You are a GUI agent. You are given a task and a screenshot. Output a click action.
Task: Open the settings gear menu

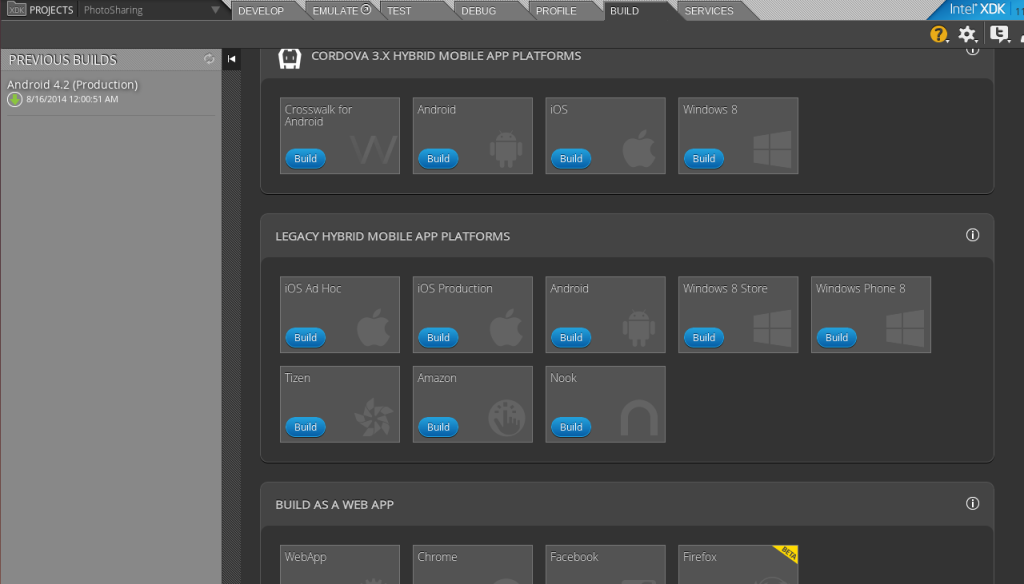pos(967,34)
